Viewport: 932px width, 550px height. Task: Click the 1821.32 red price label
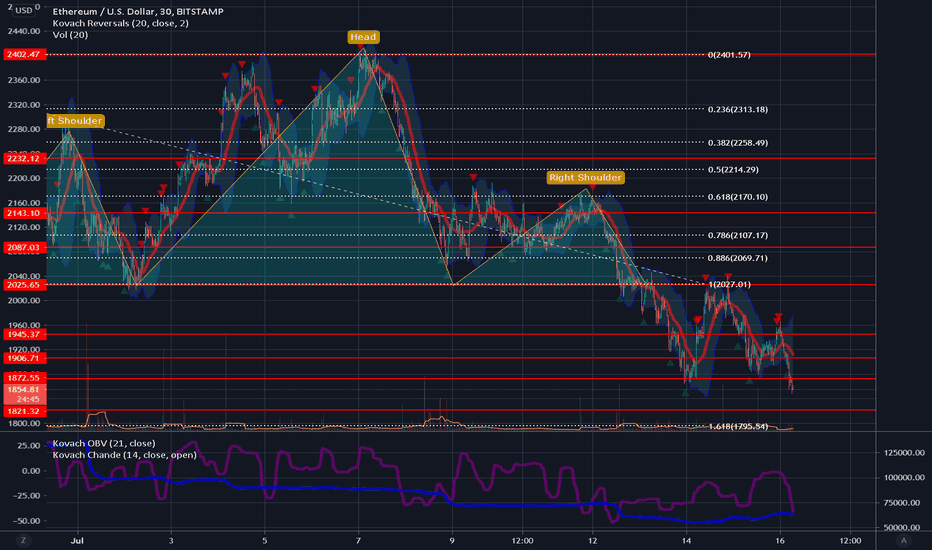tap(23, 411)
